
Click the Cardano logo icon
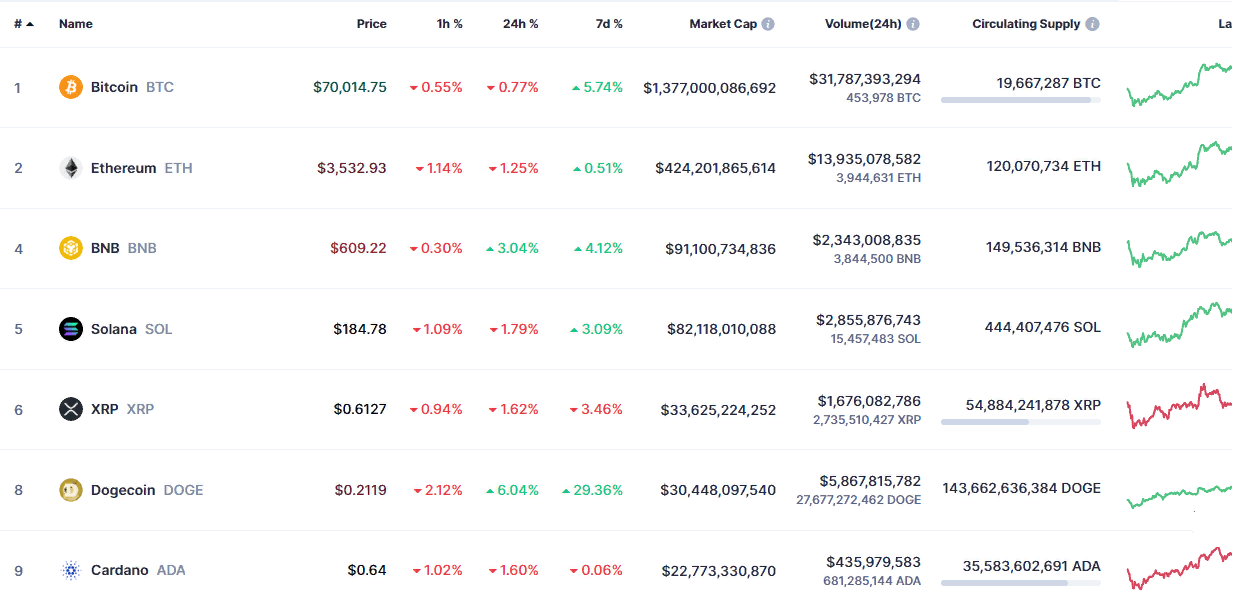(70, 570)
